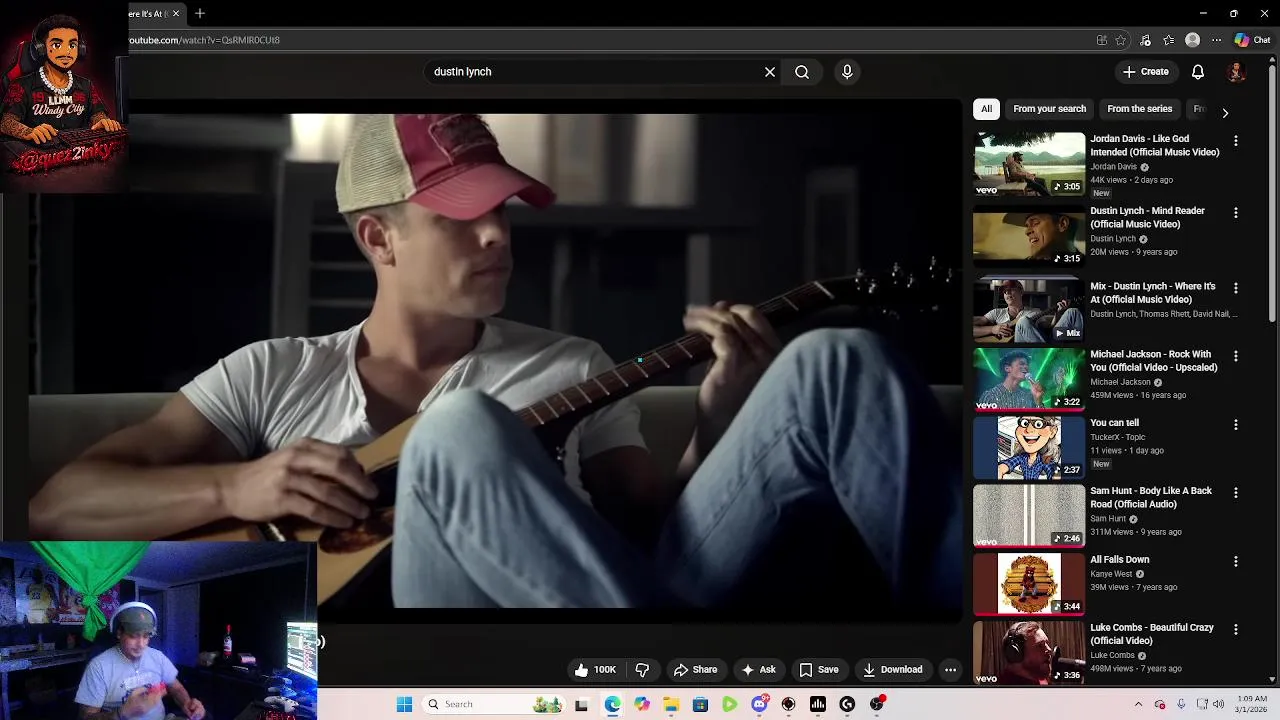The width and height of the screenshot is (1280, 720).
Task: Open the green play app on taskbar
Action: click(730, 704)
